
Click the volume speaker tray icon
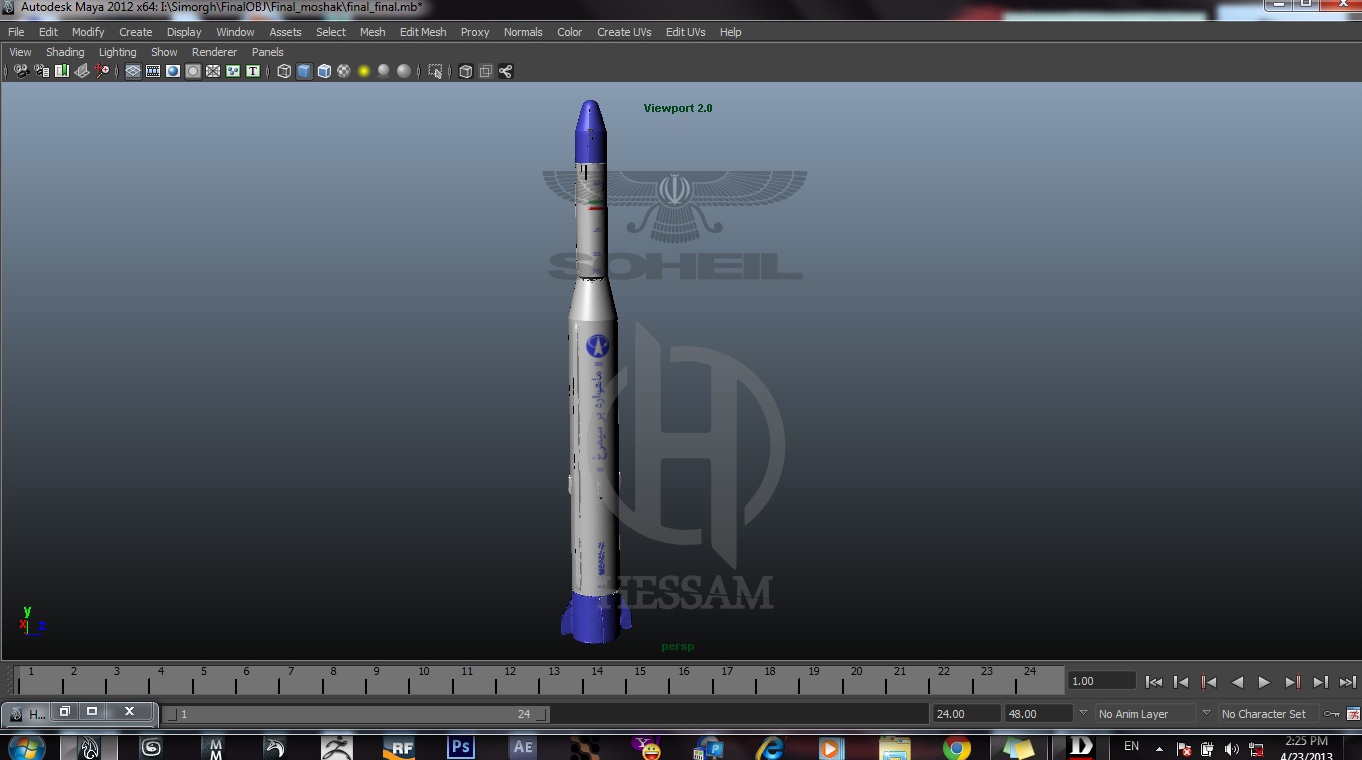coord(1231,748)
